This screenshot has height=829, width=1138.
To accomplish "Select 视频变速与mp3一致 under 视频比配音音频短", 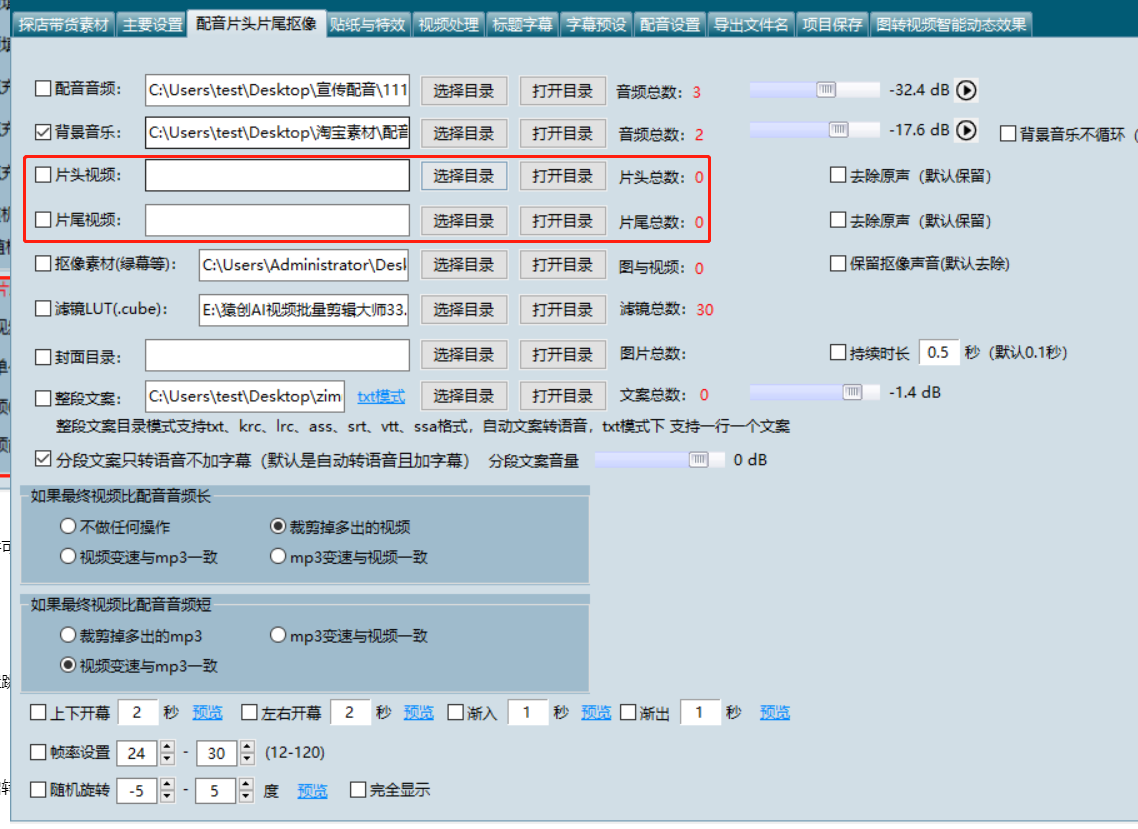I will pos(67,665).
